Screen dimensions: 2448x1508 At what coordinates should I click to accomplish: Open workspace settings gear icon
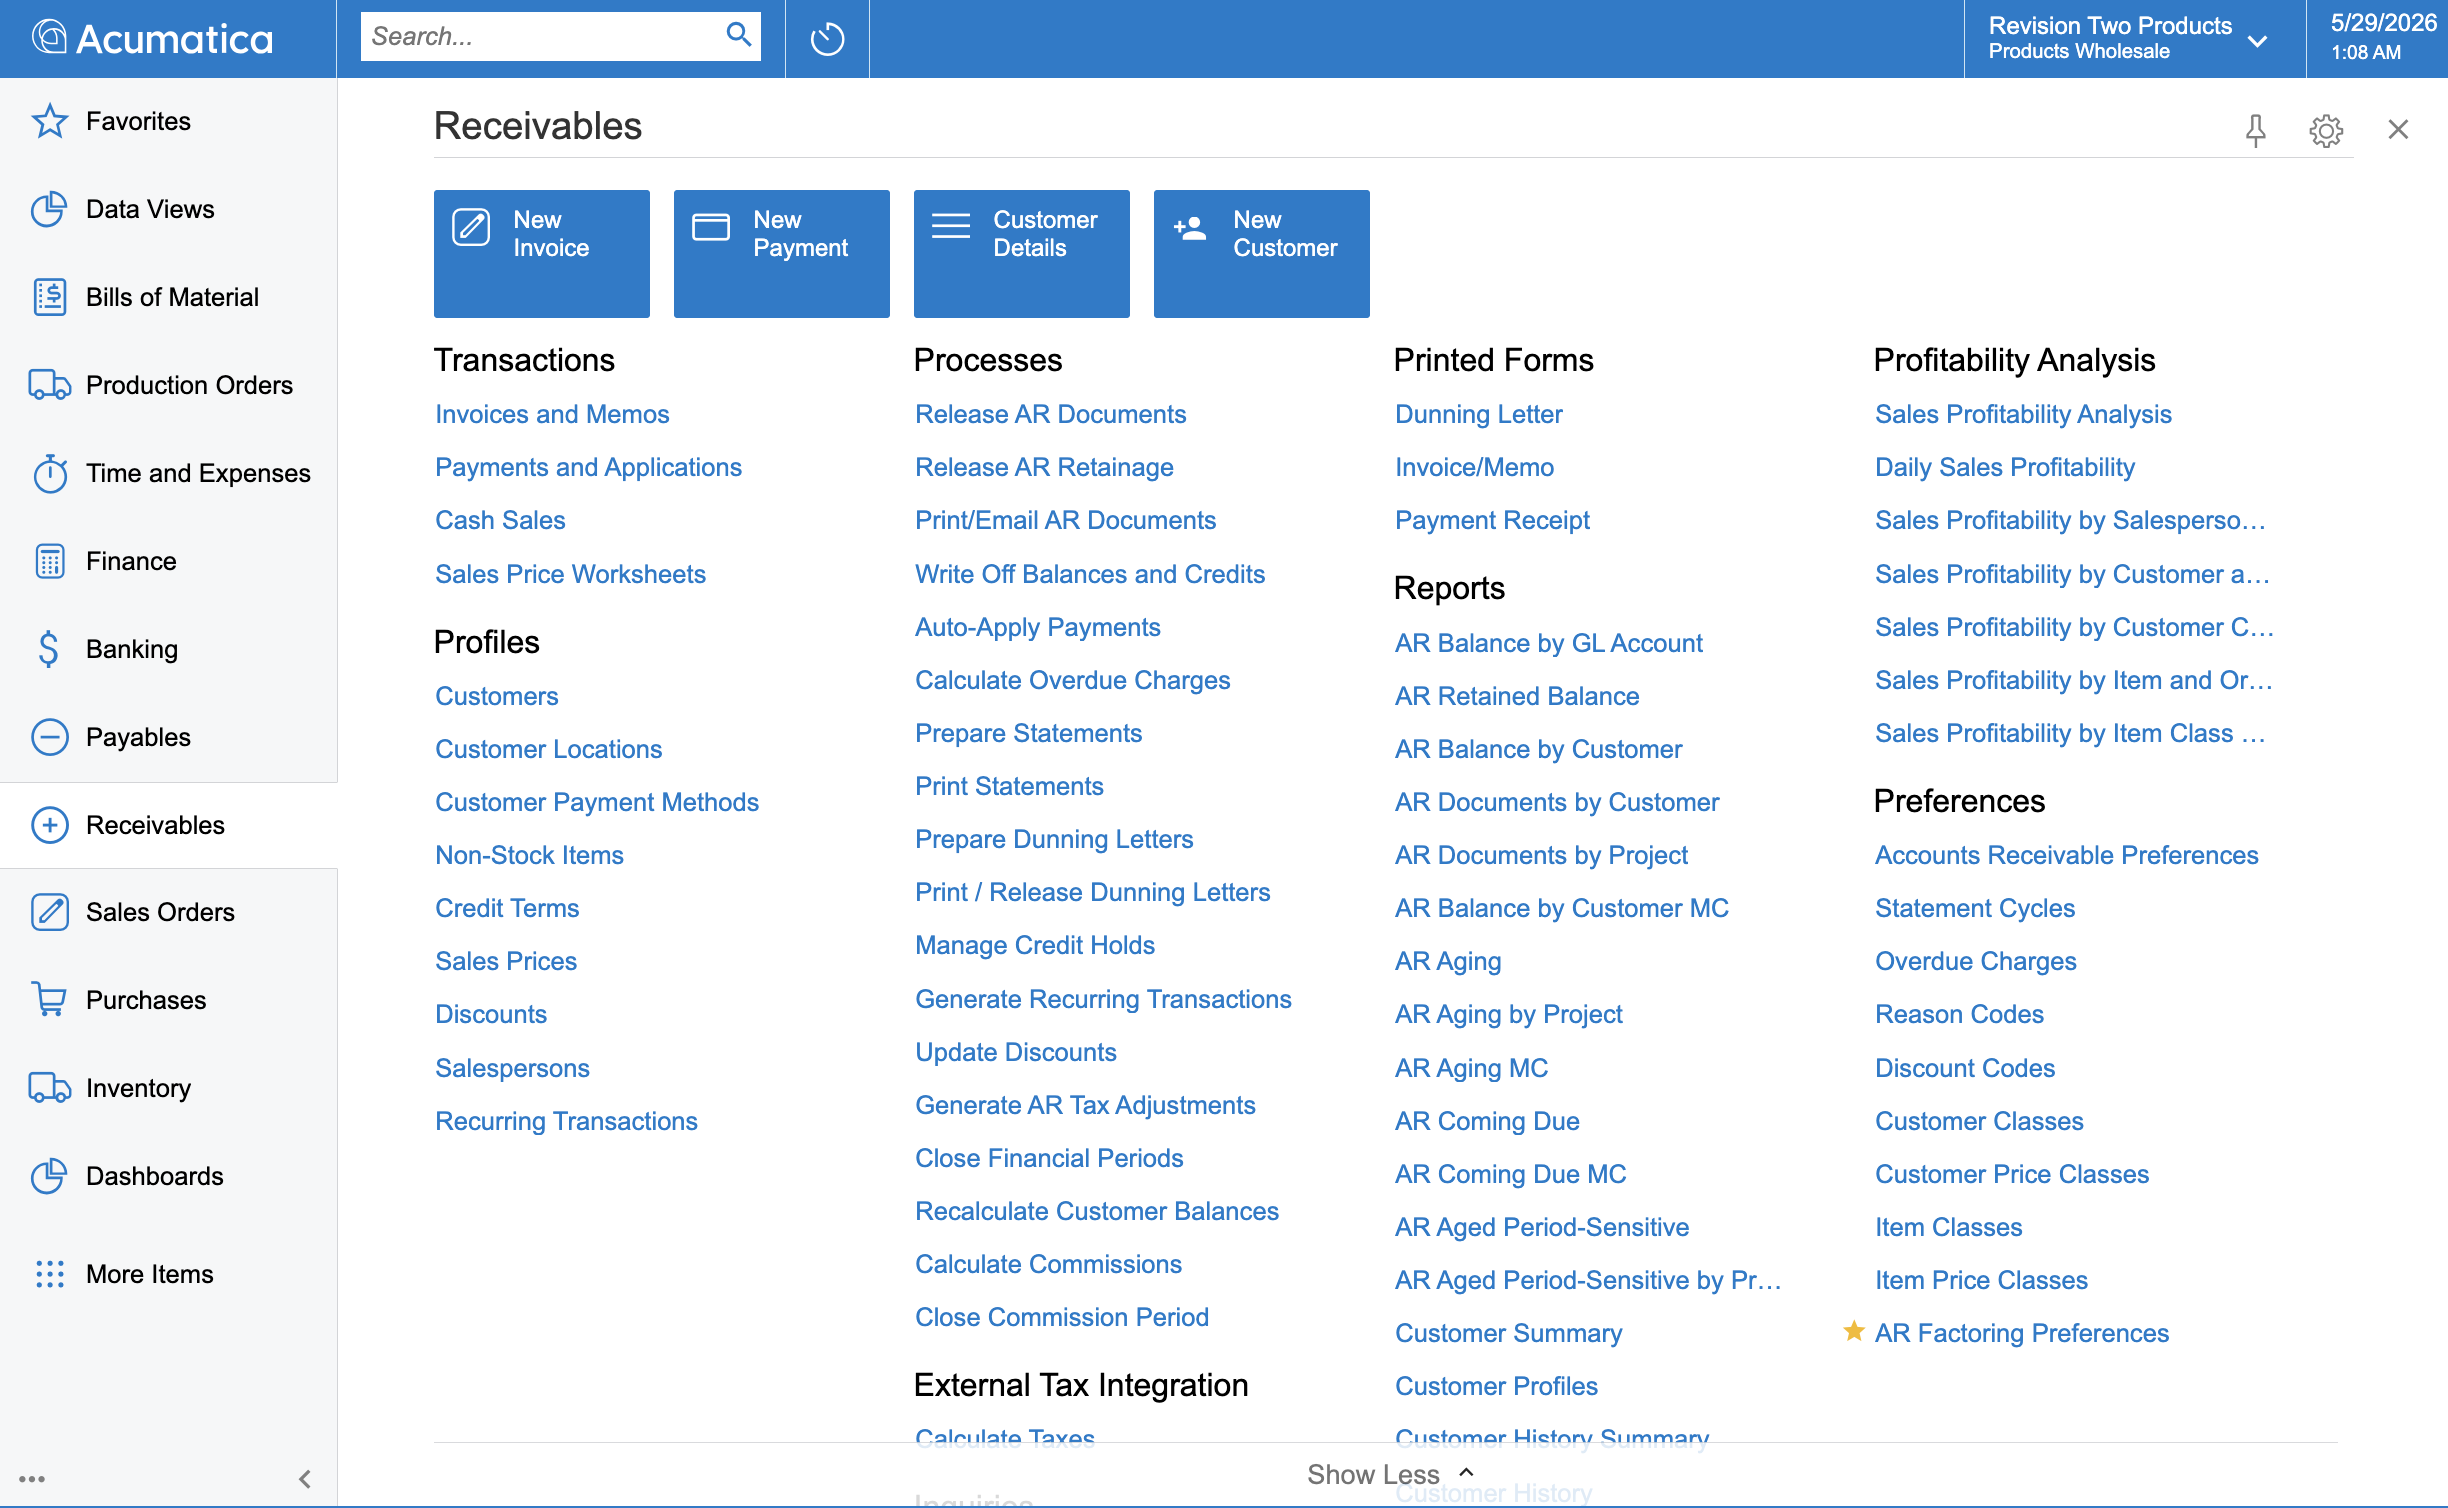2326,130
